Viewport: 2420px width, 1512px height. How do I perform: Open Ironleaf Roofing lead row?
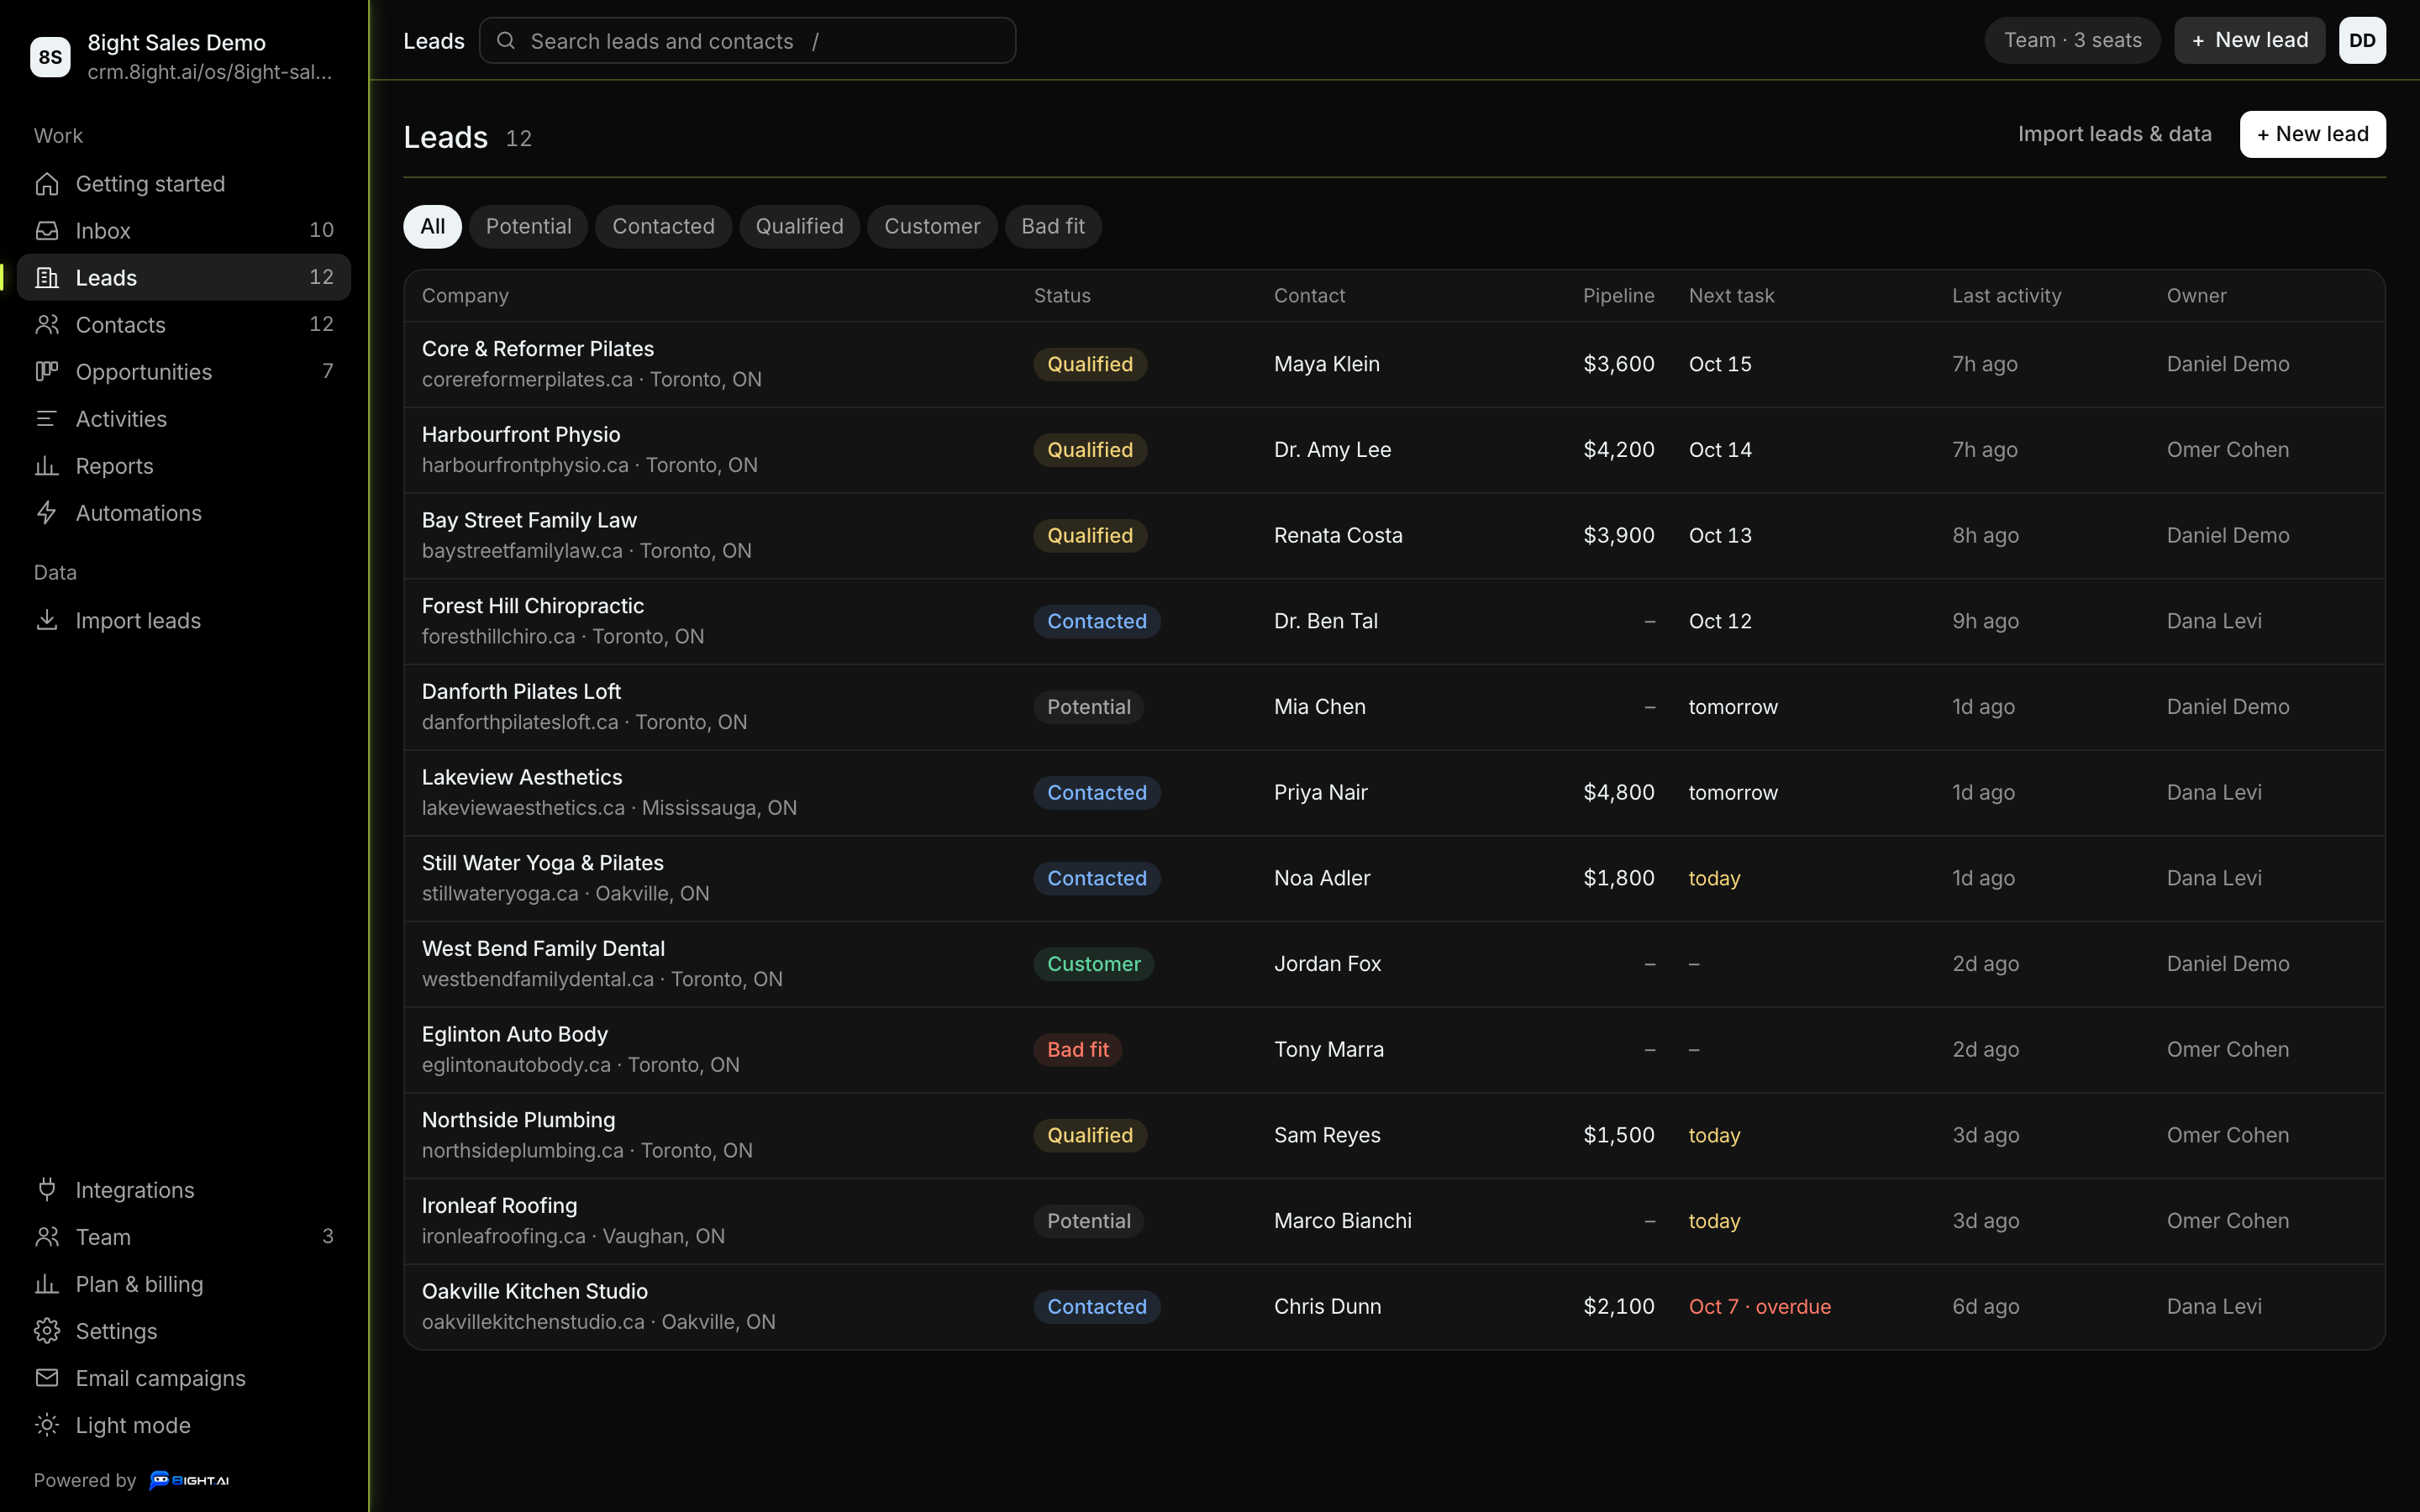coord(1394,1221)
